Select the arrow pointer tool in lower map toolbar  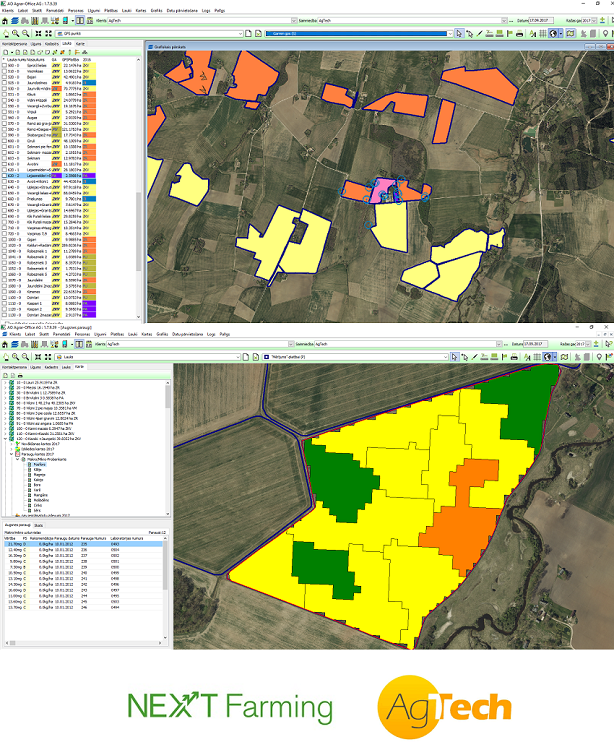[x=454, y=357]
